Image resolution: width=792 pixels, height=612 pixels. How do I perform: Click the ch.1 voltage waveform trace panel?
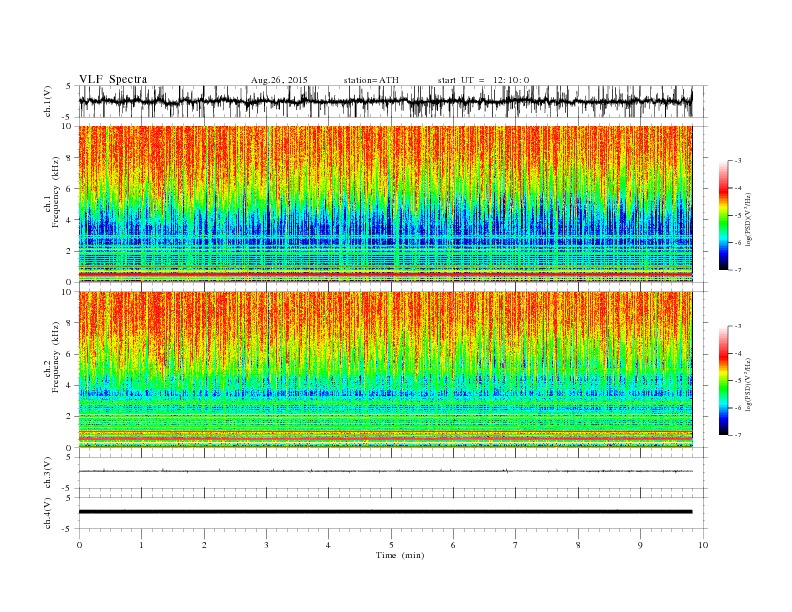(x=393, y=101)
